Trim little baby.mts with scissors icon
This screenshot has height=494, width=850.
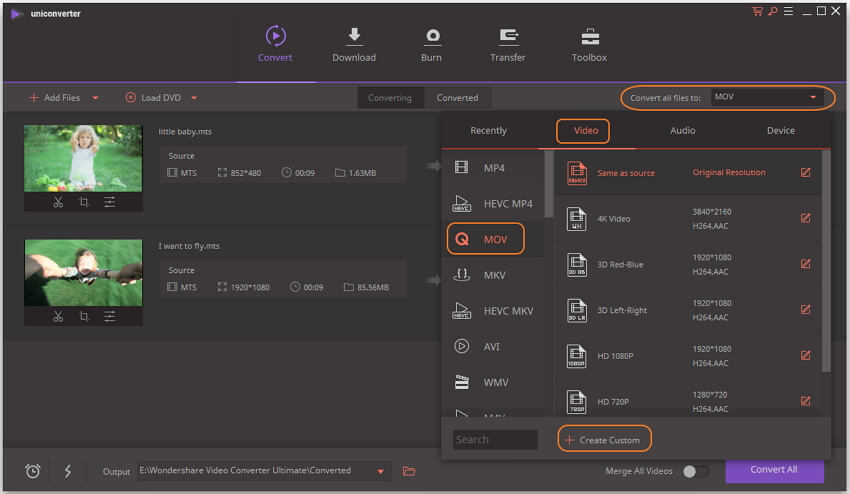pyautogui.click(x=58, y=202)
